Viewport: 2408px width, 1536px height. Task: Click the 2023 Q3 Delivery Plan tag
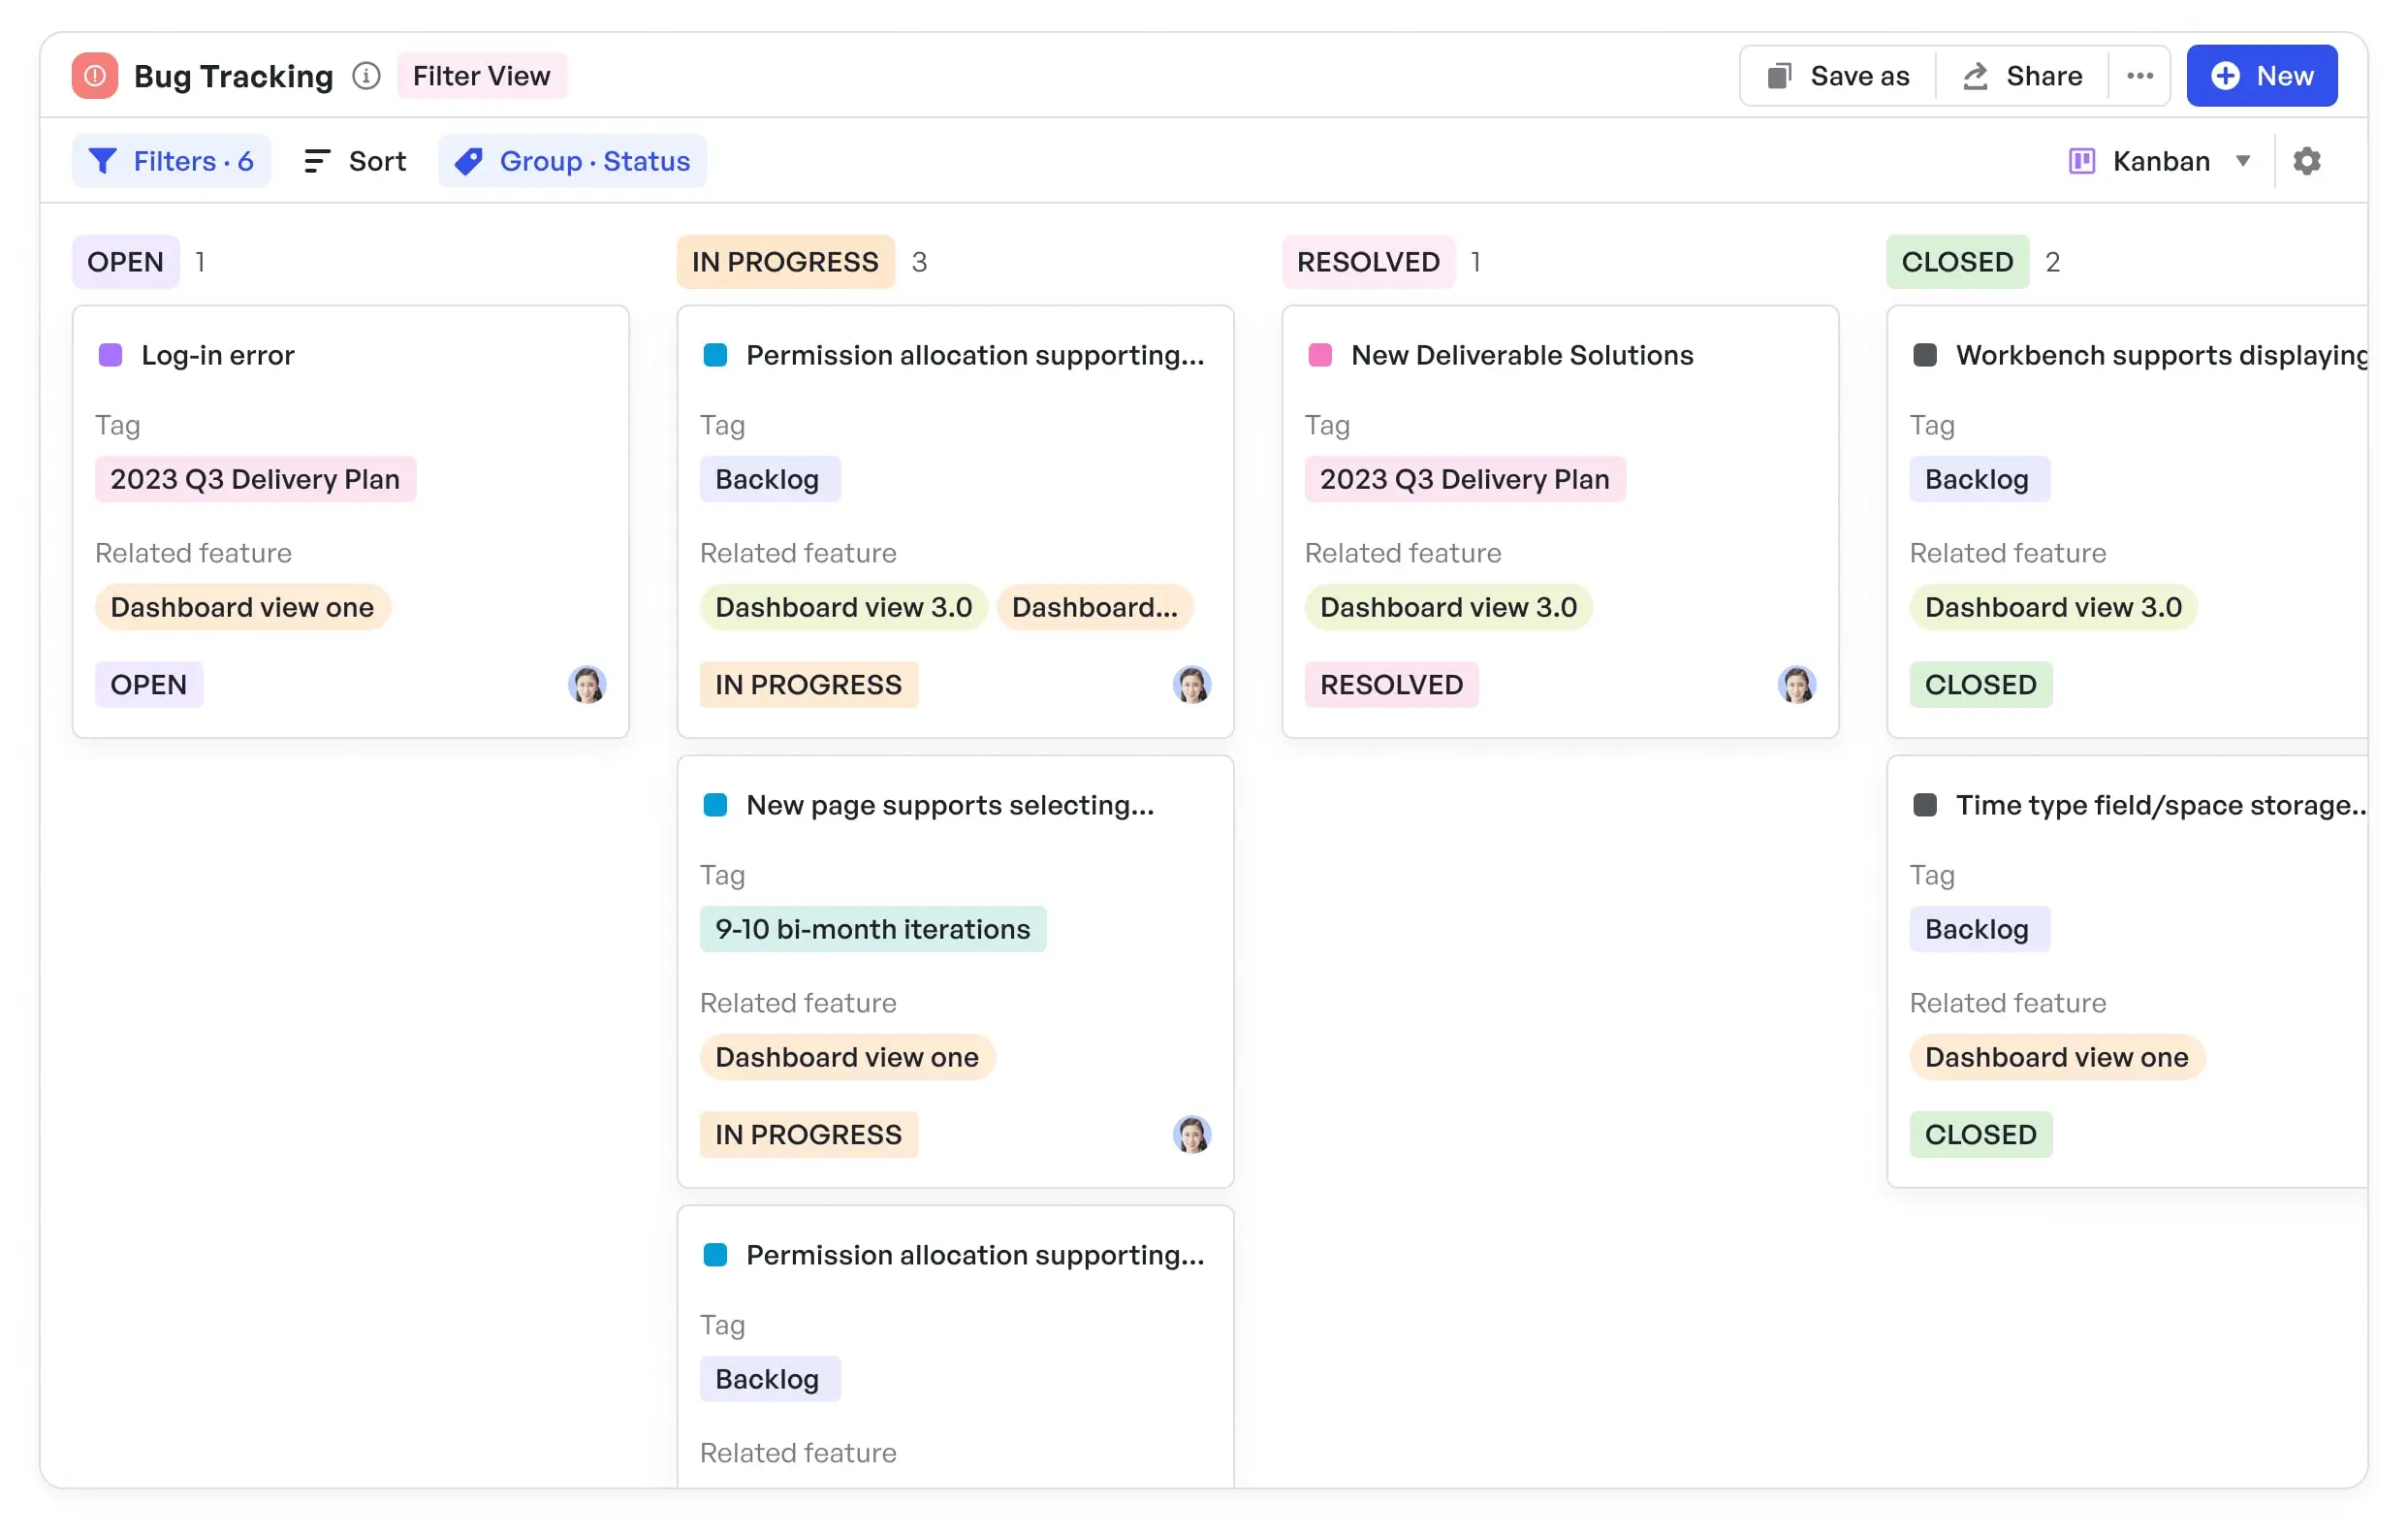(255, 477)
